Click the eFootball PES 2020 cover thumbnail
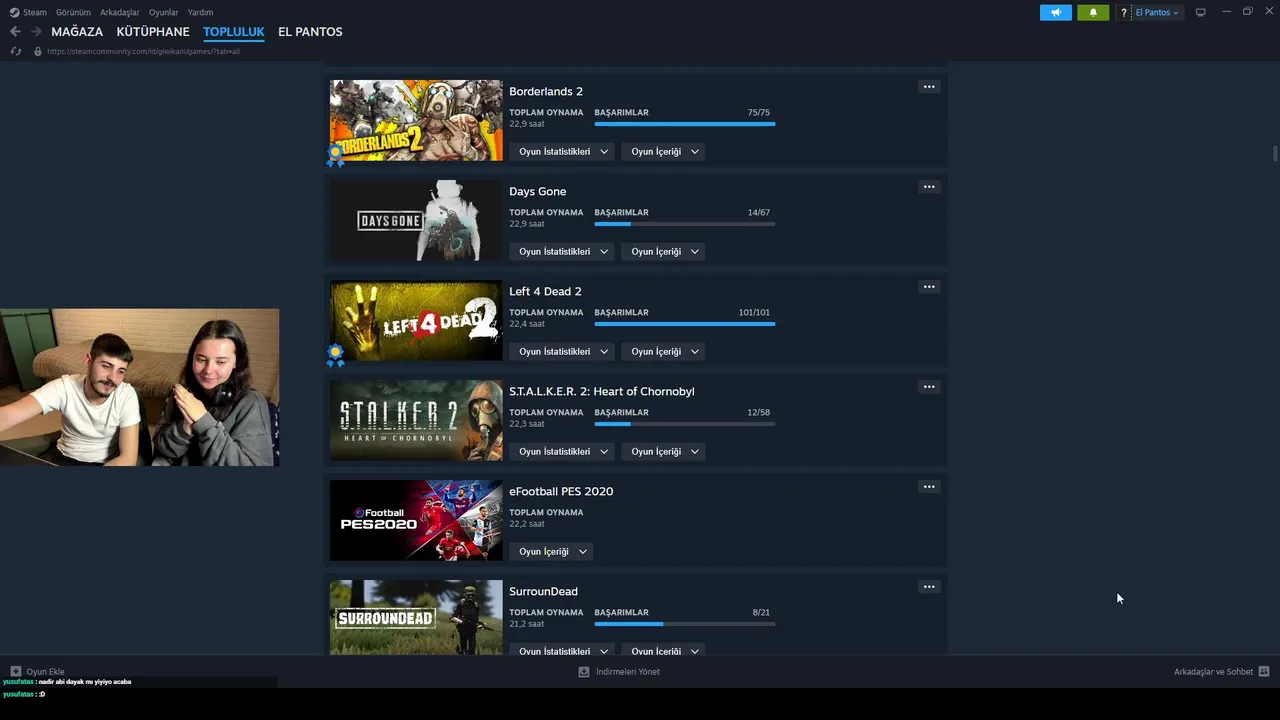 [x=416, y=520]
